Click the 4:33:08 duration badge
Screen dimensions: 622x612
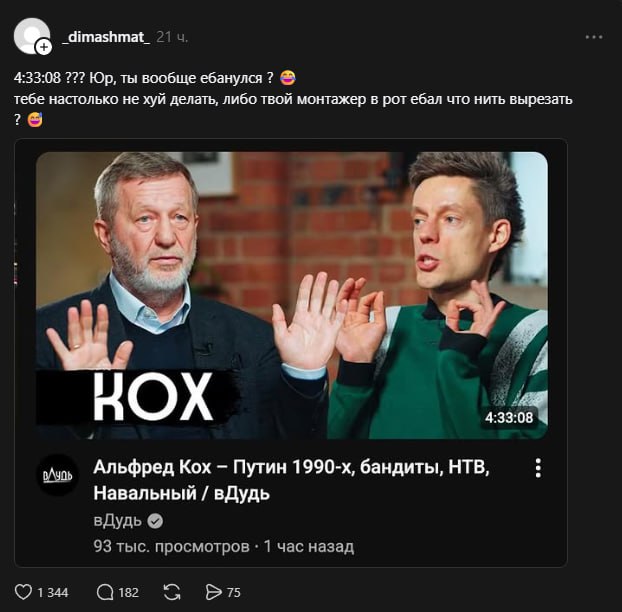(509, 417)
